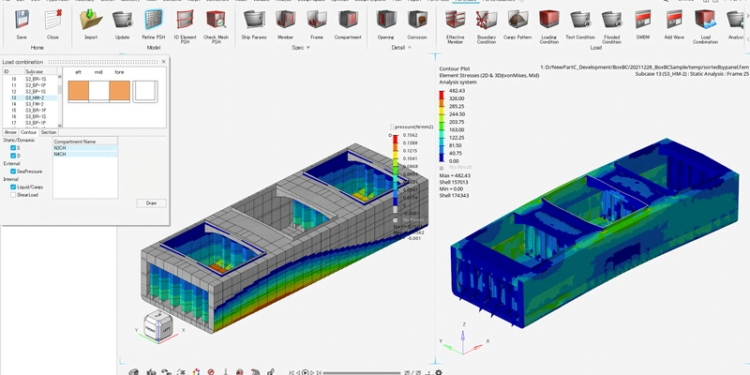Select subcase row 16 S3_BR-1S
This screenshot has width=750, height=375.
[30, 116]
